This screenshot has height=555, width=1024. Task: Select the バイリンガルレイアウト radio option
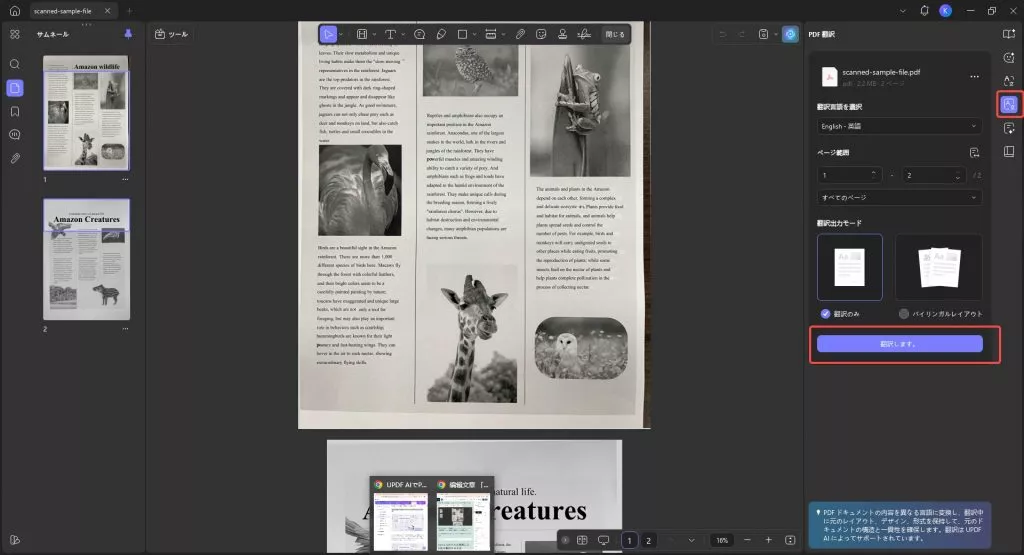(x=904, y=314)
